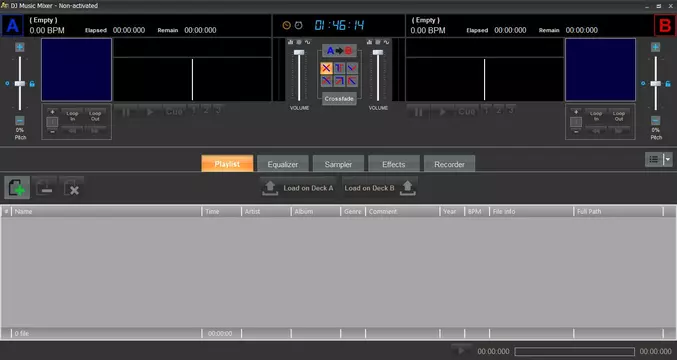Click the orange clock icon near timer
This screenshot has width=677, height=360.
(x=287, y=25)
